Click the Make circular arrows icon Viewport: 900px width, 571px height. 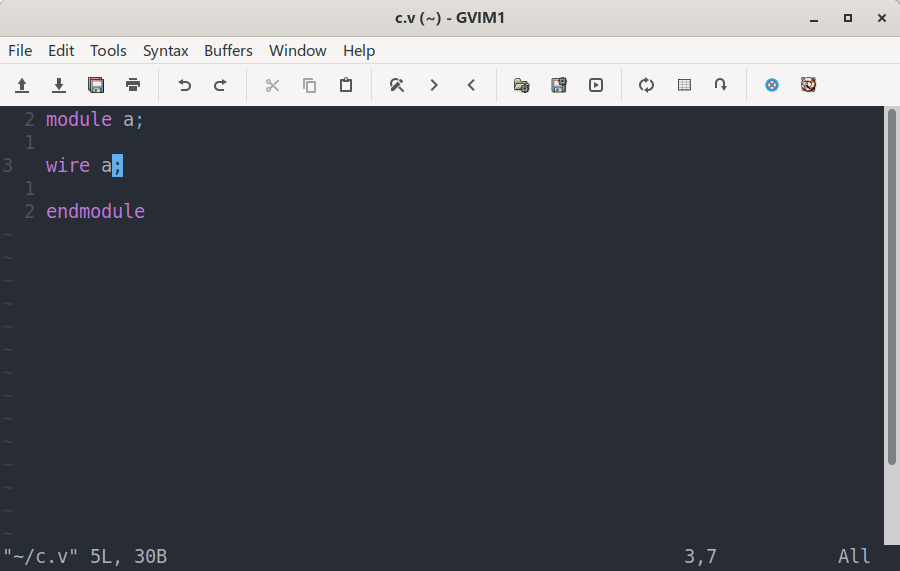[x=646, y=86]
